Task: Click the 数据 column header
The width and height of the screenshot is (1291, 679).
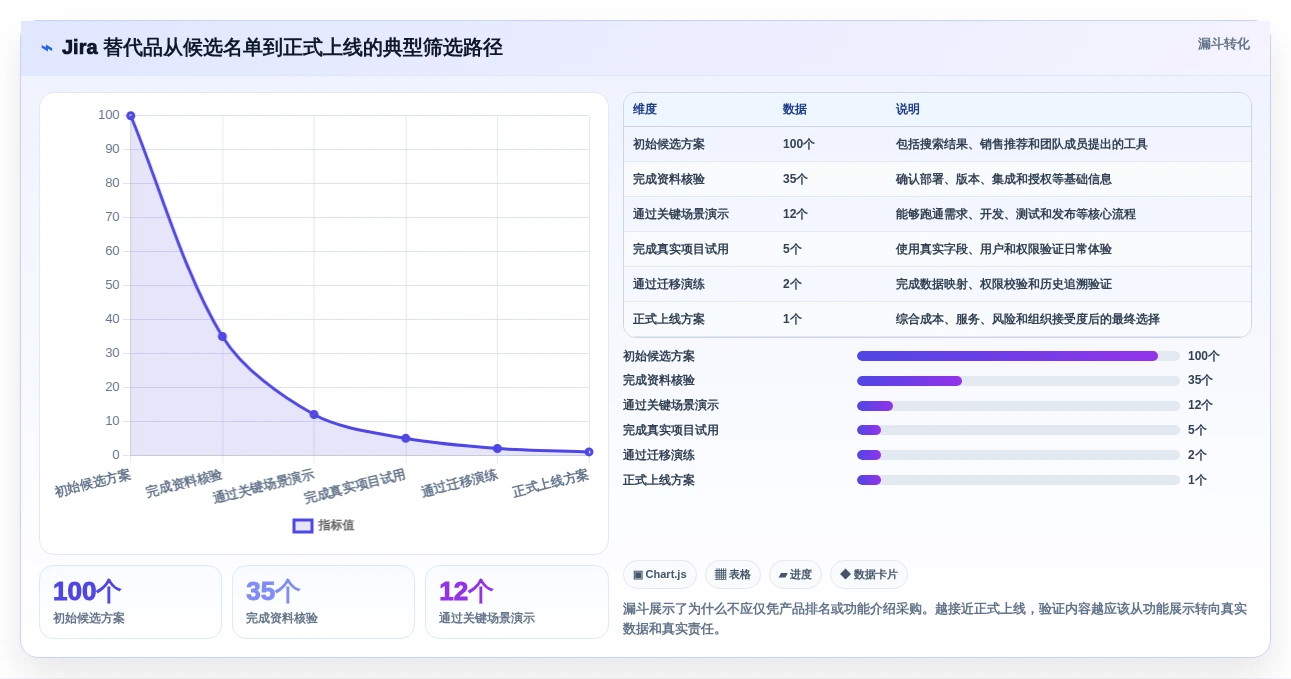Action: [x=795, y=109]
